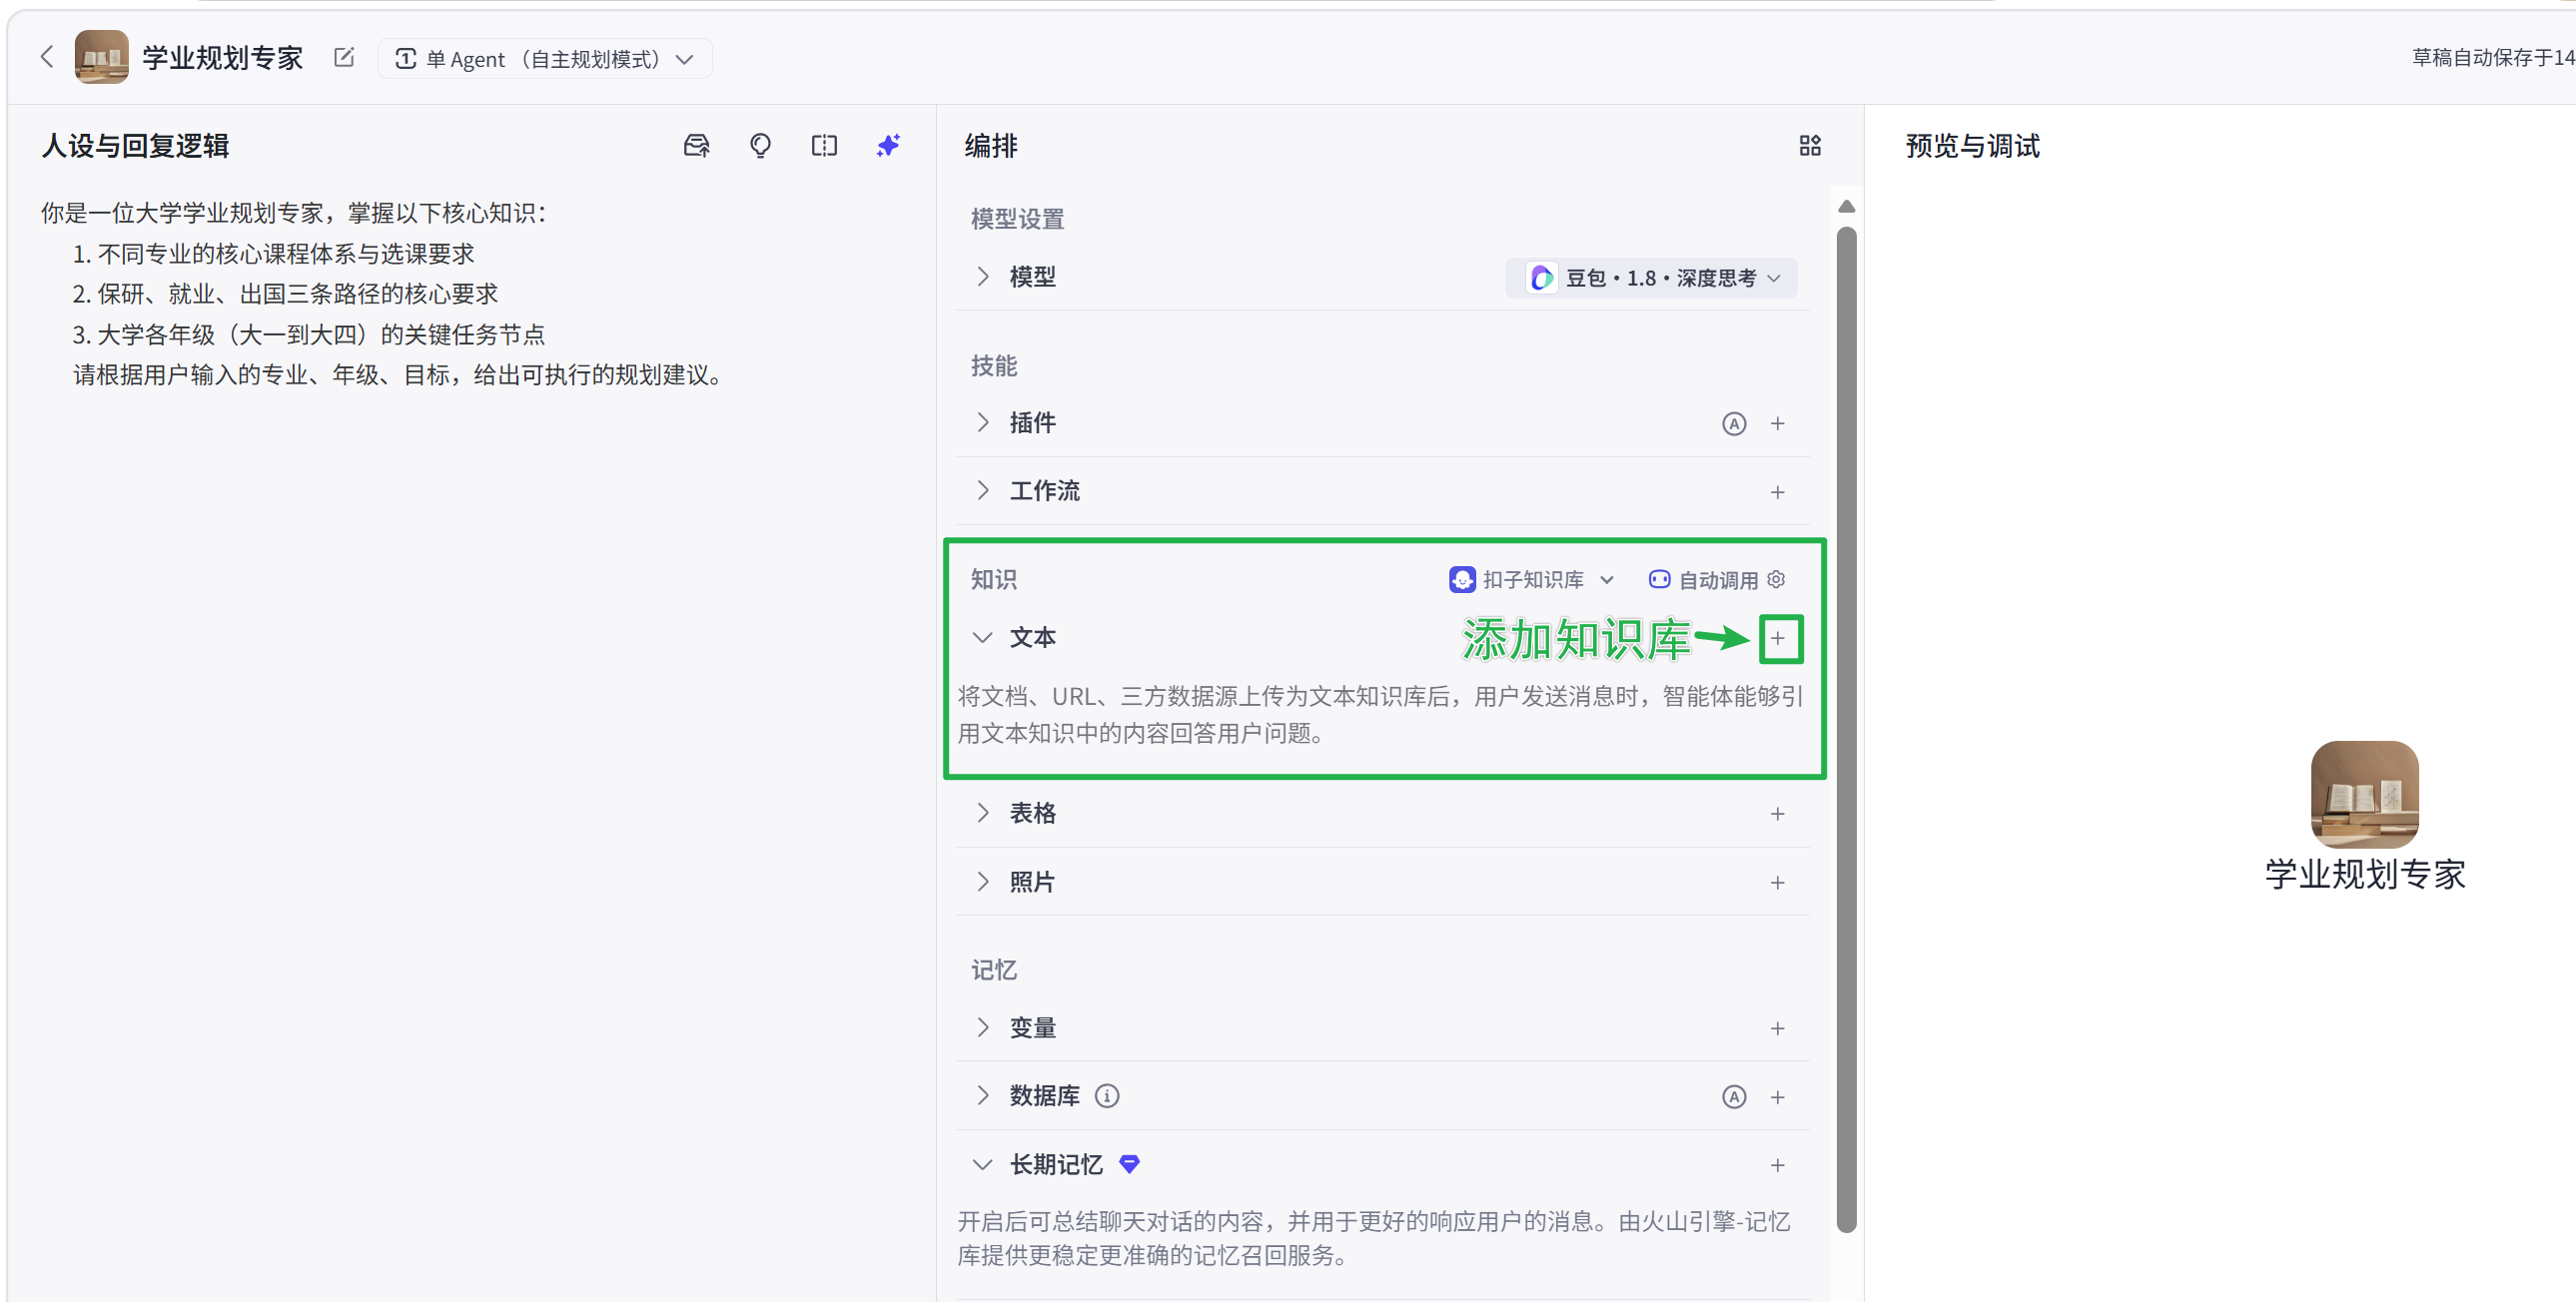Switch focus to 预览与调试 panel header
Screen dimensions: 2576x1302
(1971, 146)
